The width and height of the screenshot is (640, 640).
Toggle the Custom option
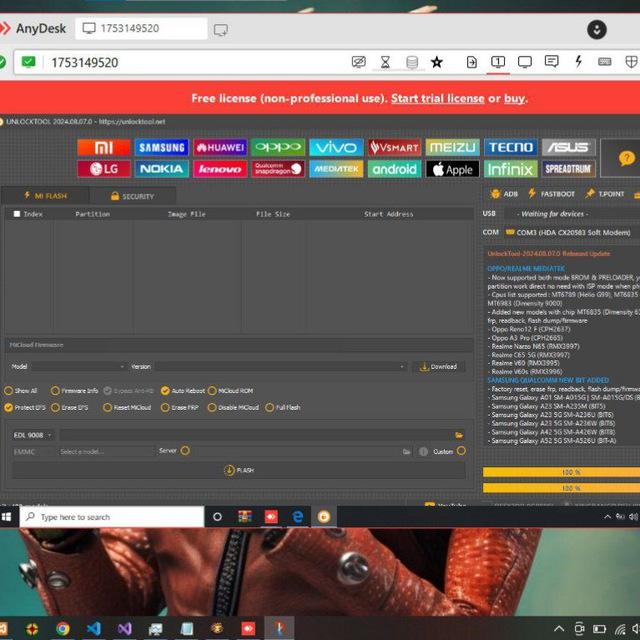point(461,451)
